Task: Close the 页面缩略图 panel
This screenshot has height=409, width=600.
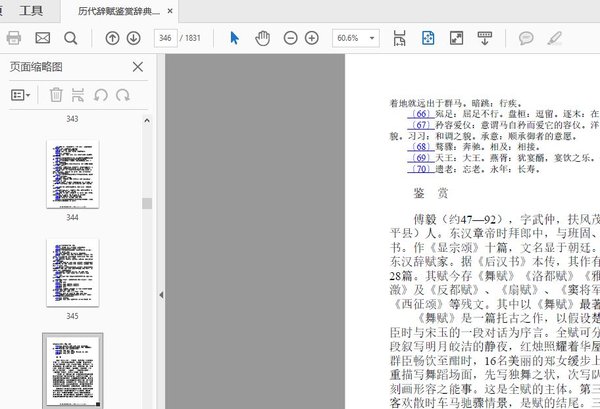Action: (138, 67)
